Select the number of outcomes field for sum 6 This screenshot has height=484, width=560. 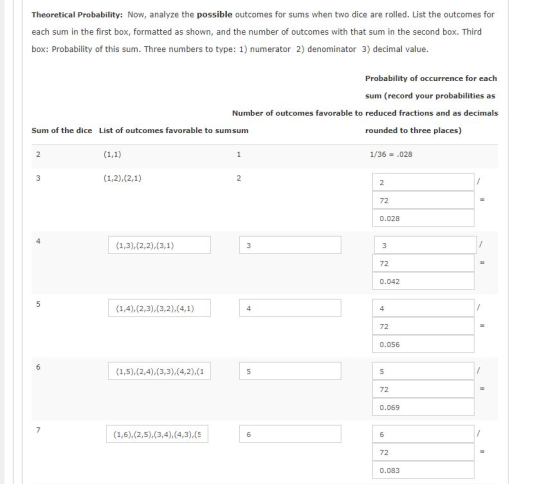click(290, 371)
